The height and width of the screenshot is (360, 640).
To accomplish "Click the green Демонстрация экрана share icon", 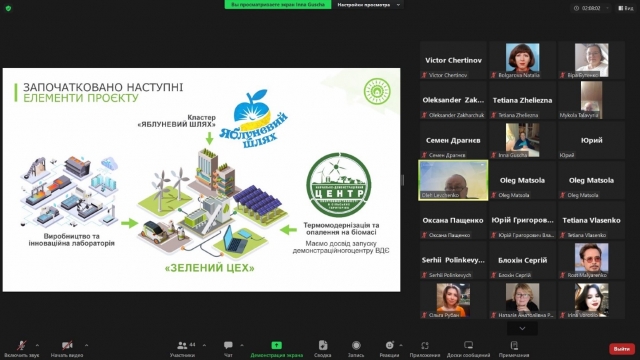I will click(x=276, y=345).
